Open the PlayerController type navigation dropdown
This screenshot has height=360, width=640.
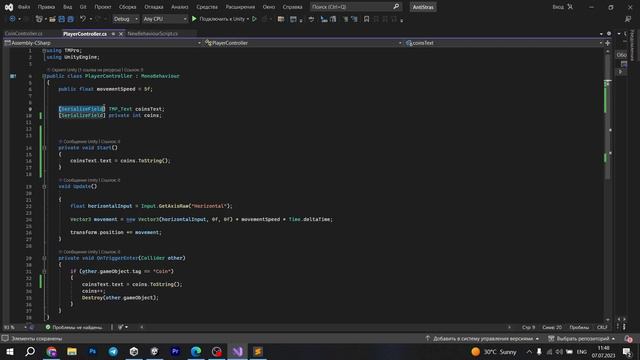point(302,43)
